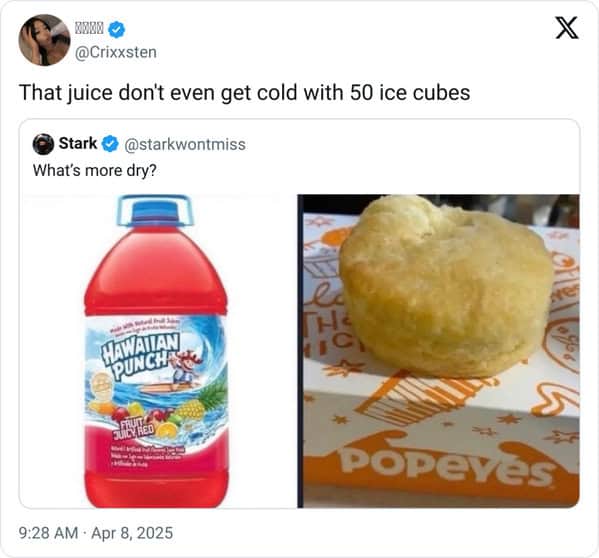The width and height of the screenshot is (599, 558).
Task: Open the quoted tweet text What's more dry?
Action: coord(95,171)
